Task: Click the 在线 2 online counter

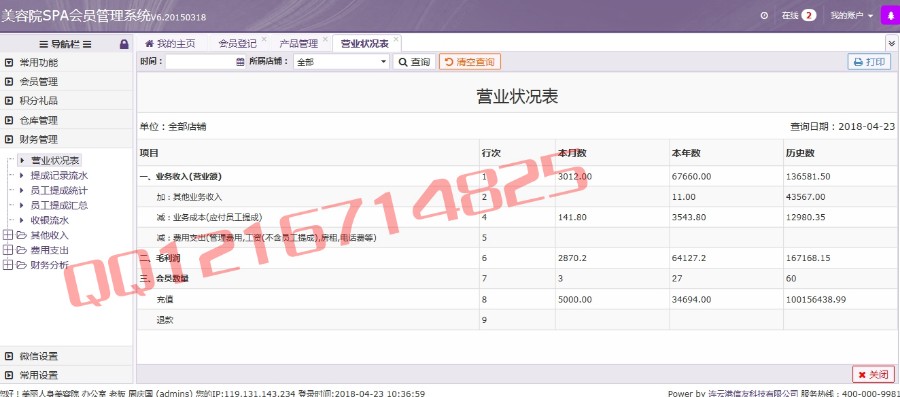Action: (799, 15)
